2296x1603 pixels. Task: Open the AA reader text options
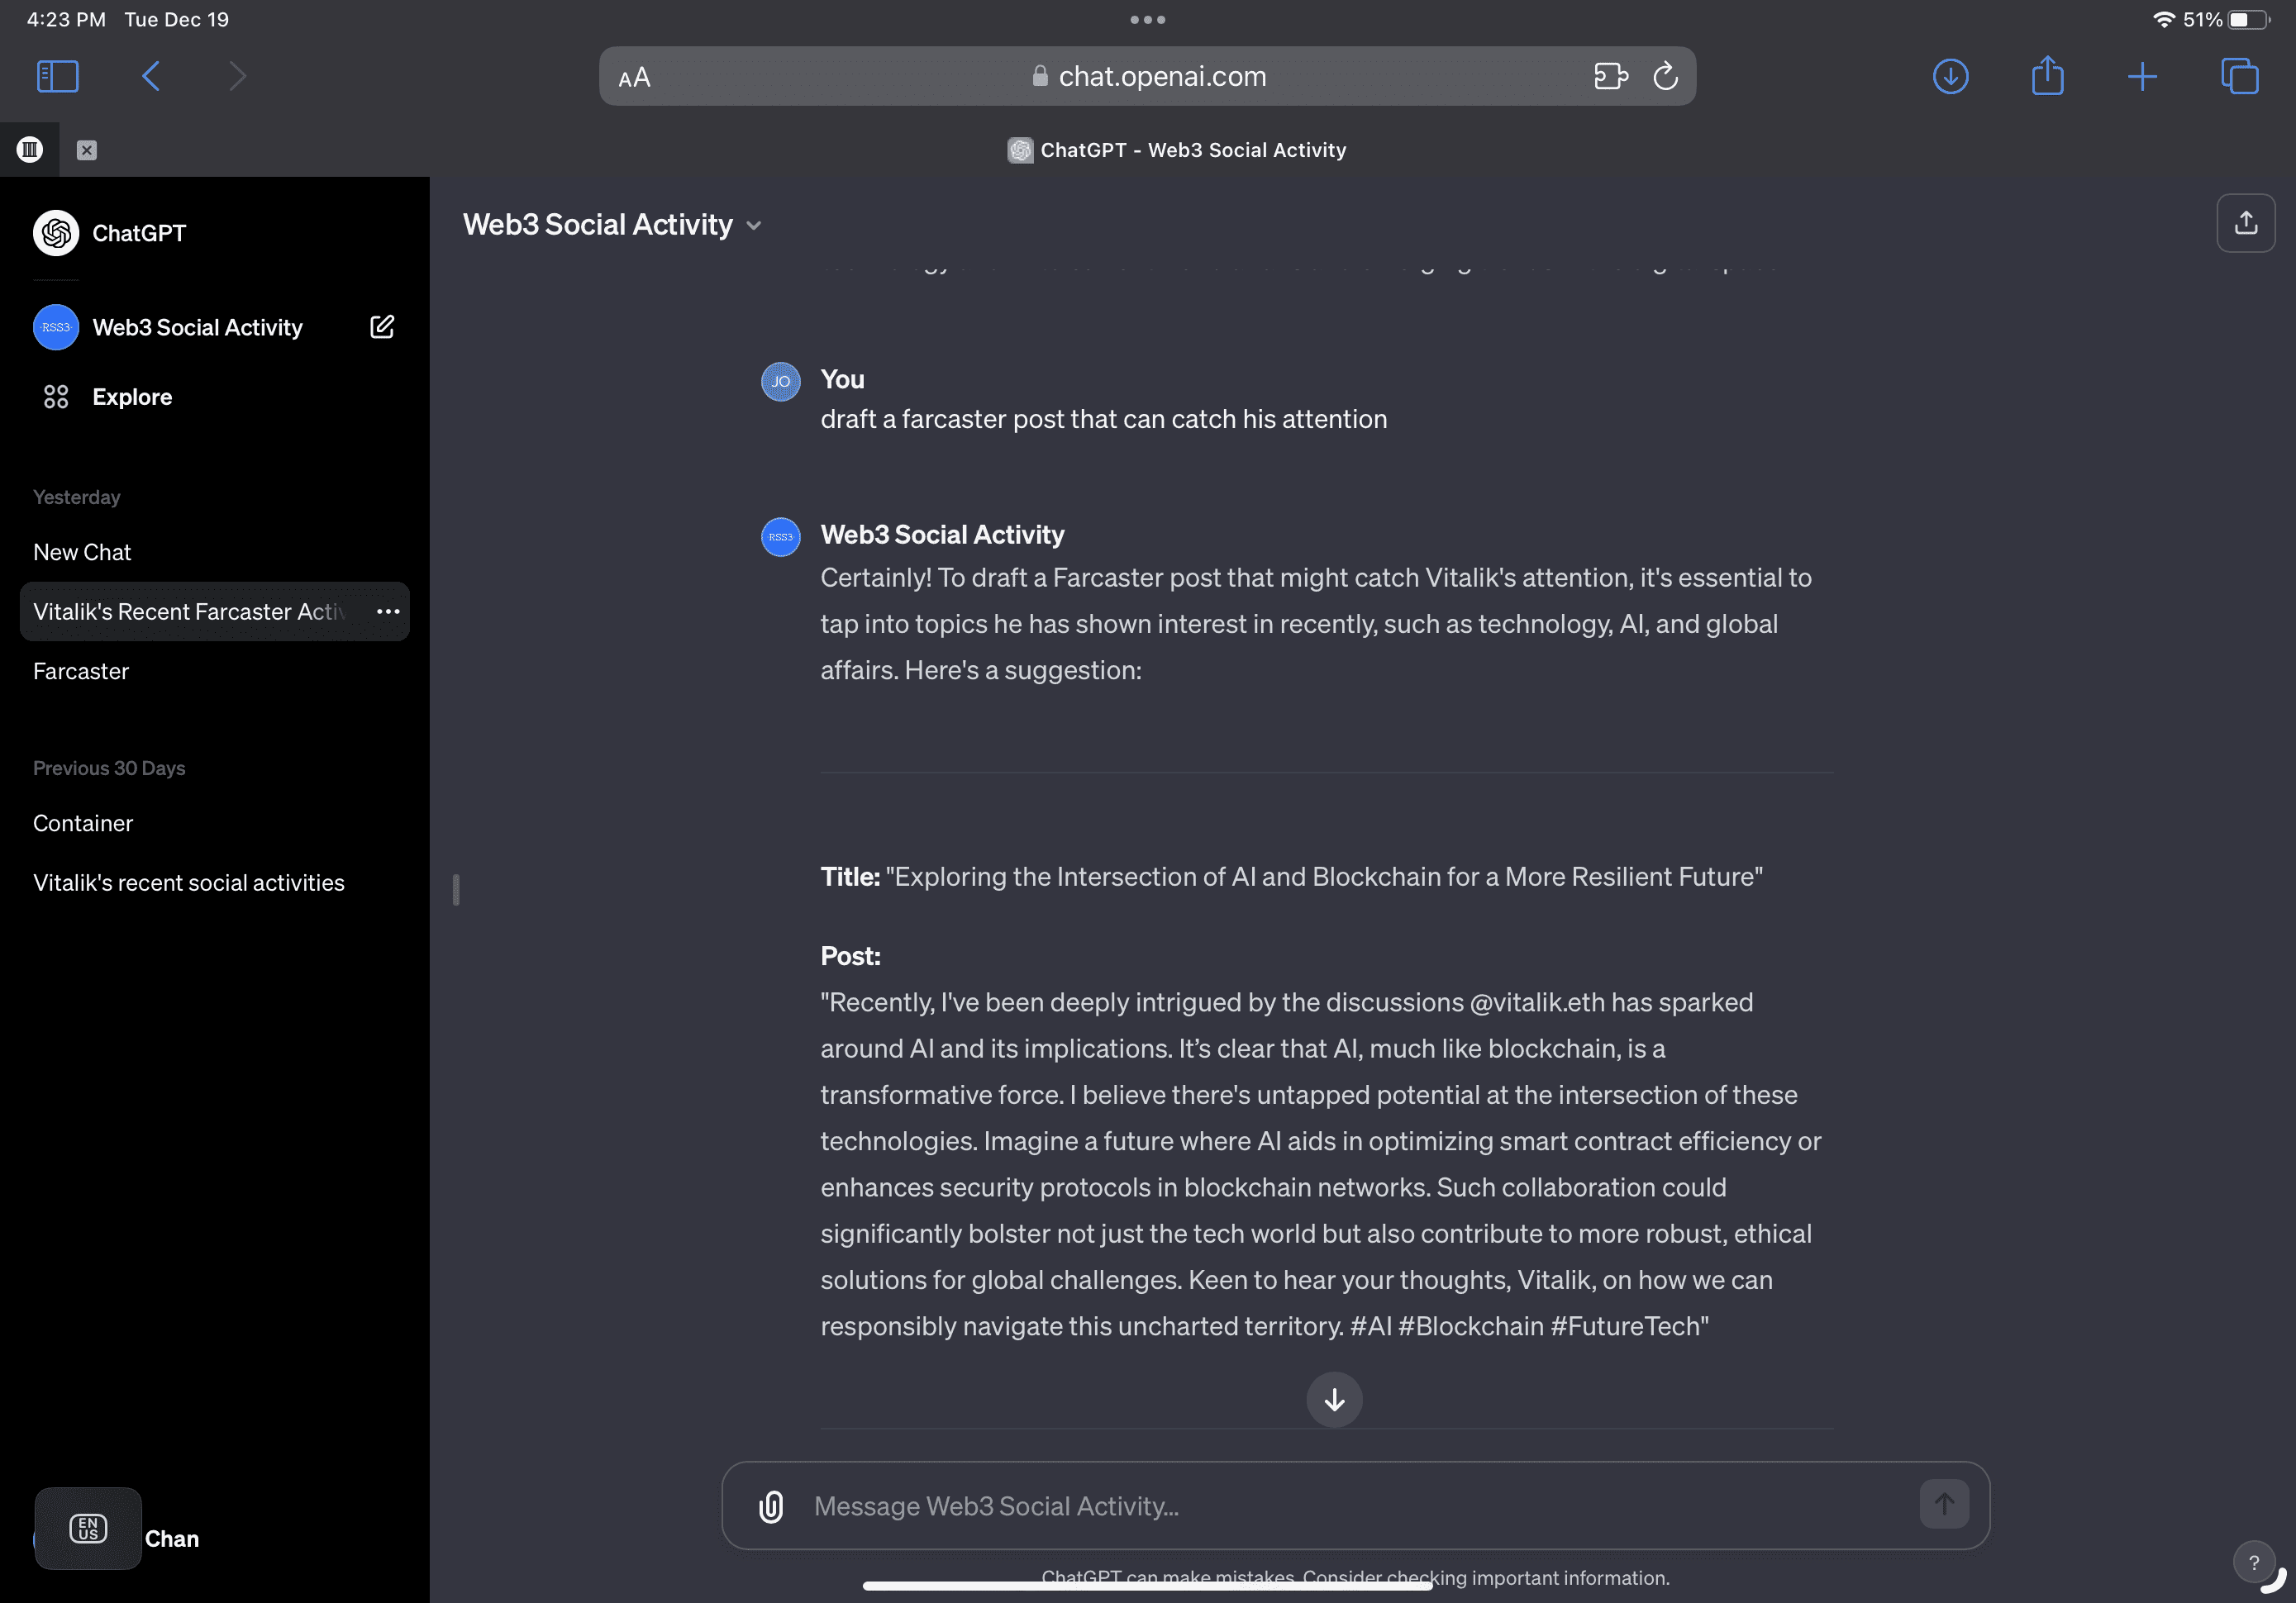click(634, 77)
